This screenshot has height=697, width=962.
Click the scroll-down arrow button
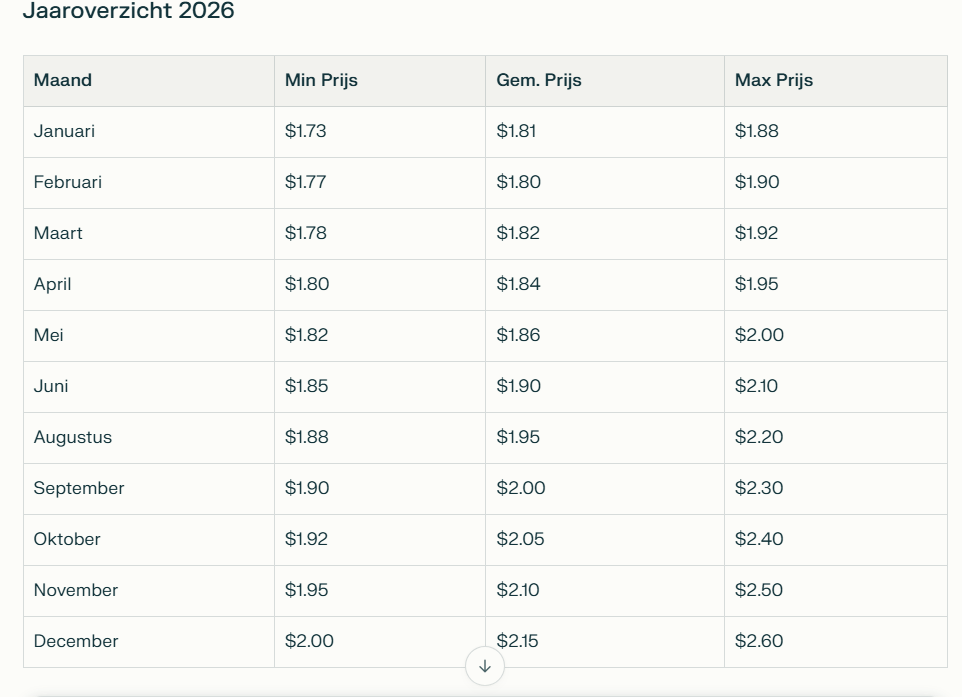[485, 666]
